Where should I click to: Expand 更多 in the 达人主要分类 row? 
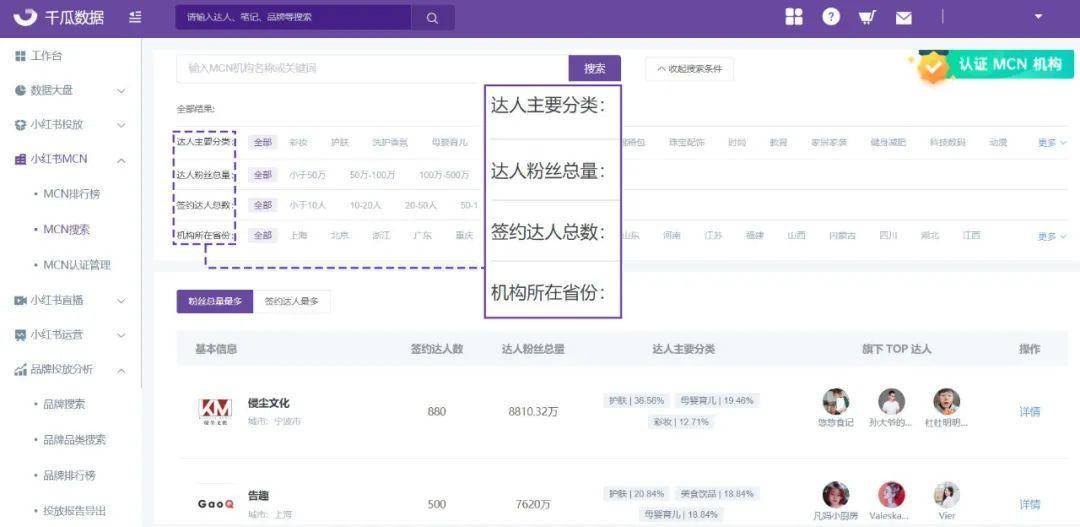click(1051, 143)
